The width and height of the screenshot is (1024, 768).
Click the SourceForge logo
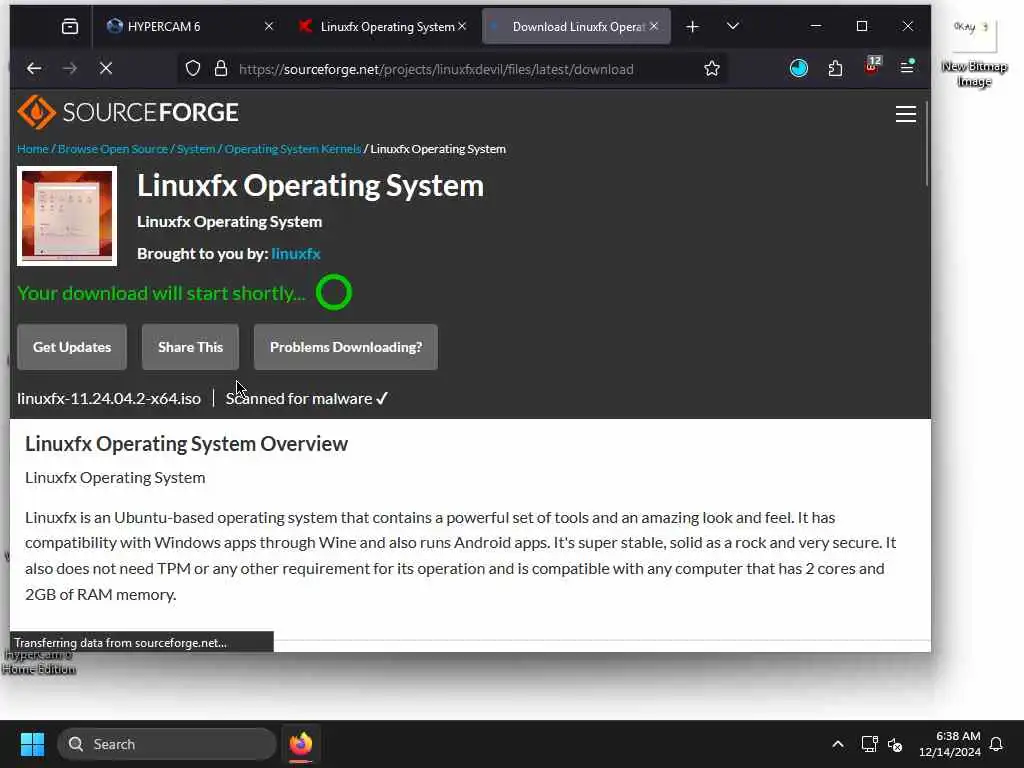128,112
